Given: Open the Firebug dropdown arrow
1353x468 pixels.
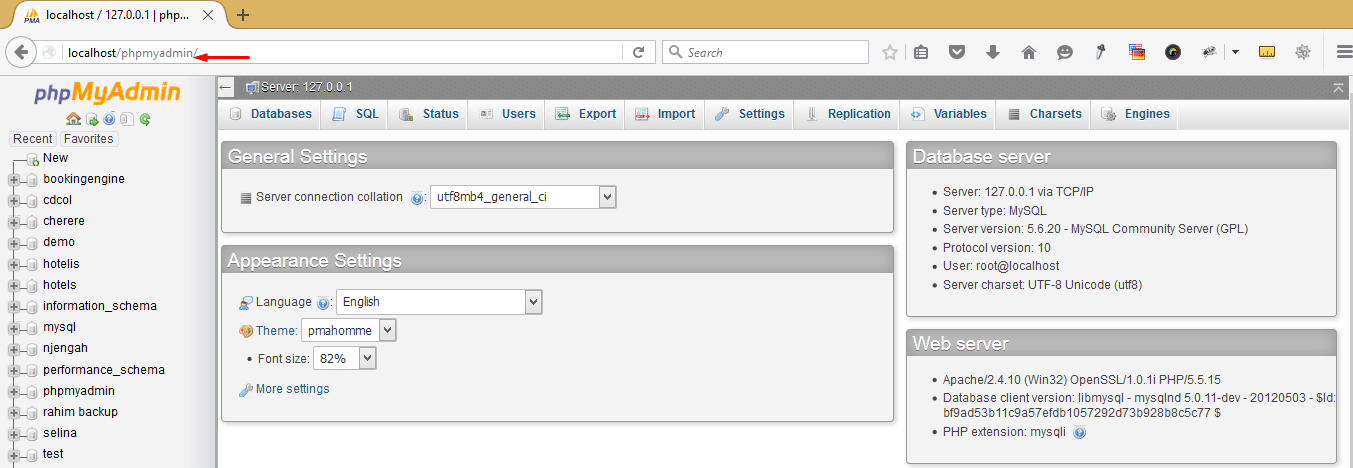Looking at the screenshot, I should (1235, 52).
